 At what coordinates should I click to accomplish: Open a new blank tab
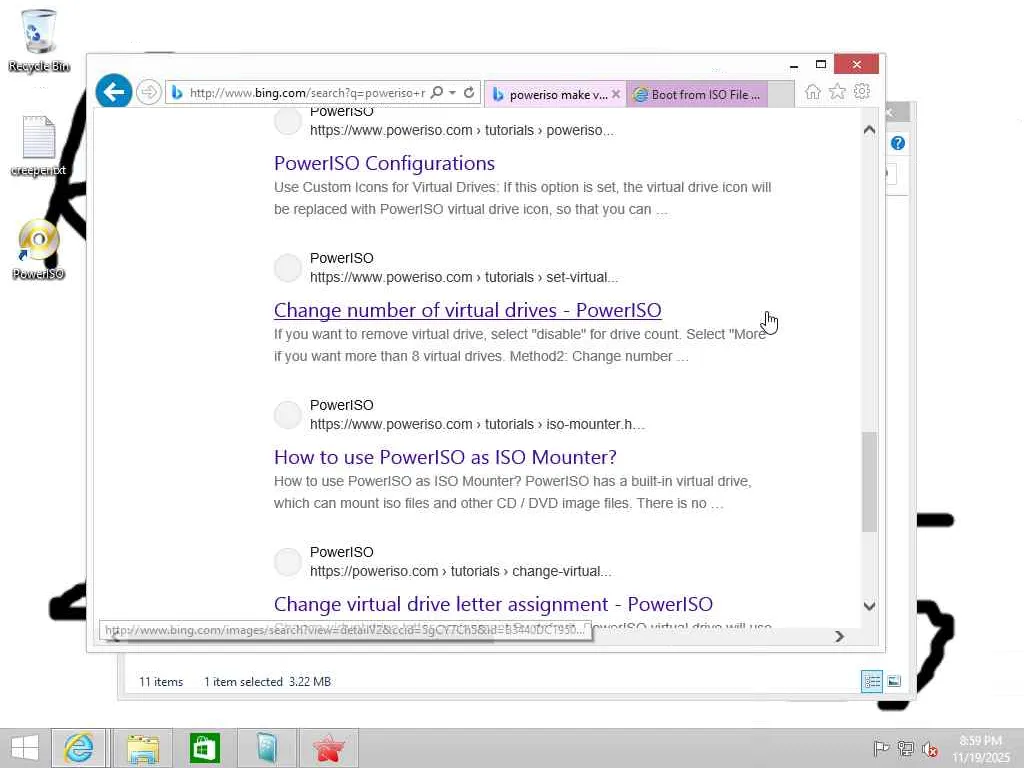(x=781, y=95)
